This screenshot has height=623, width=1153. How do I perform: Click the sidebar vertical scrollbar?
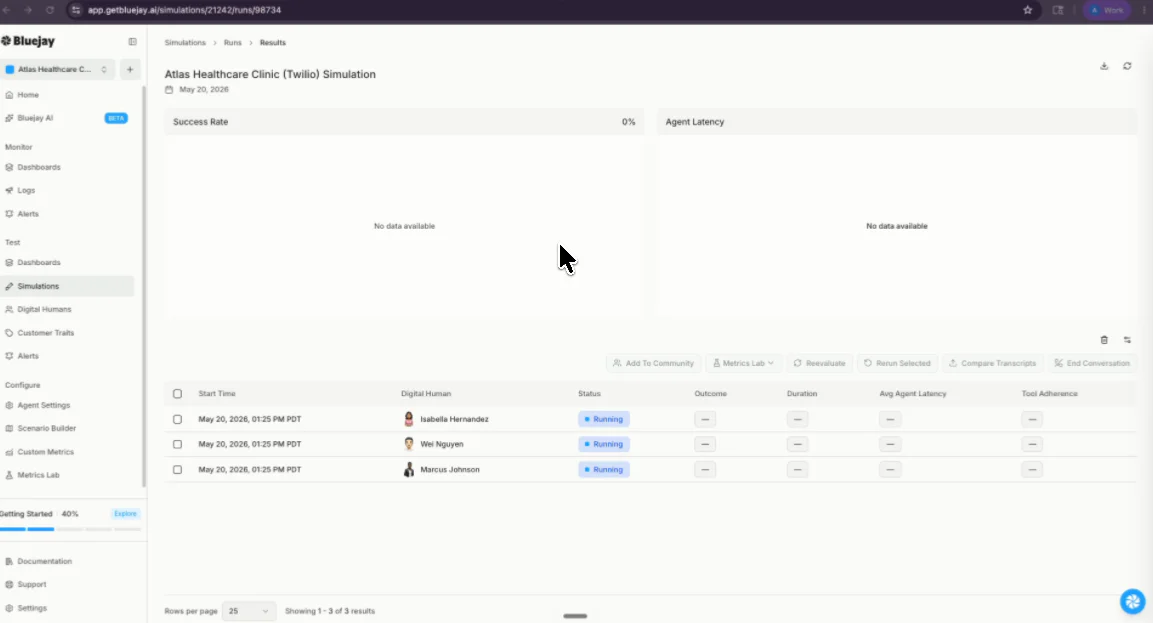pos(144,286)
